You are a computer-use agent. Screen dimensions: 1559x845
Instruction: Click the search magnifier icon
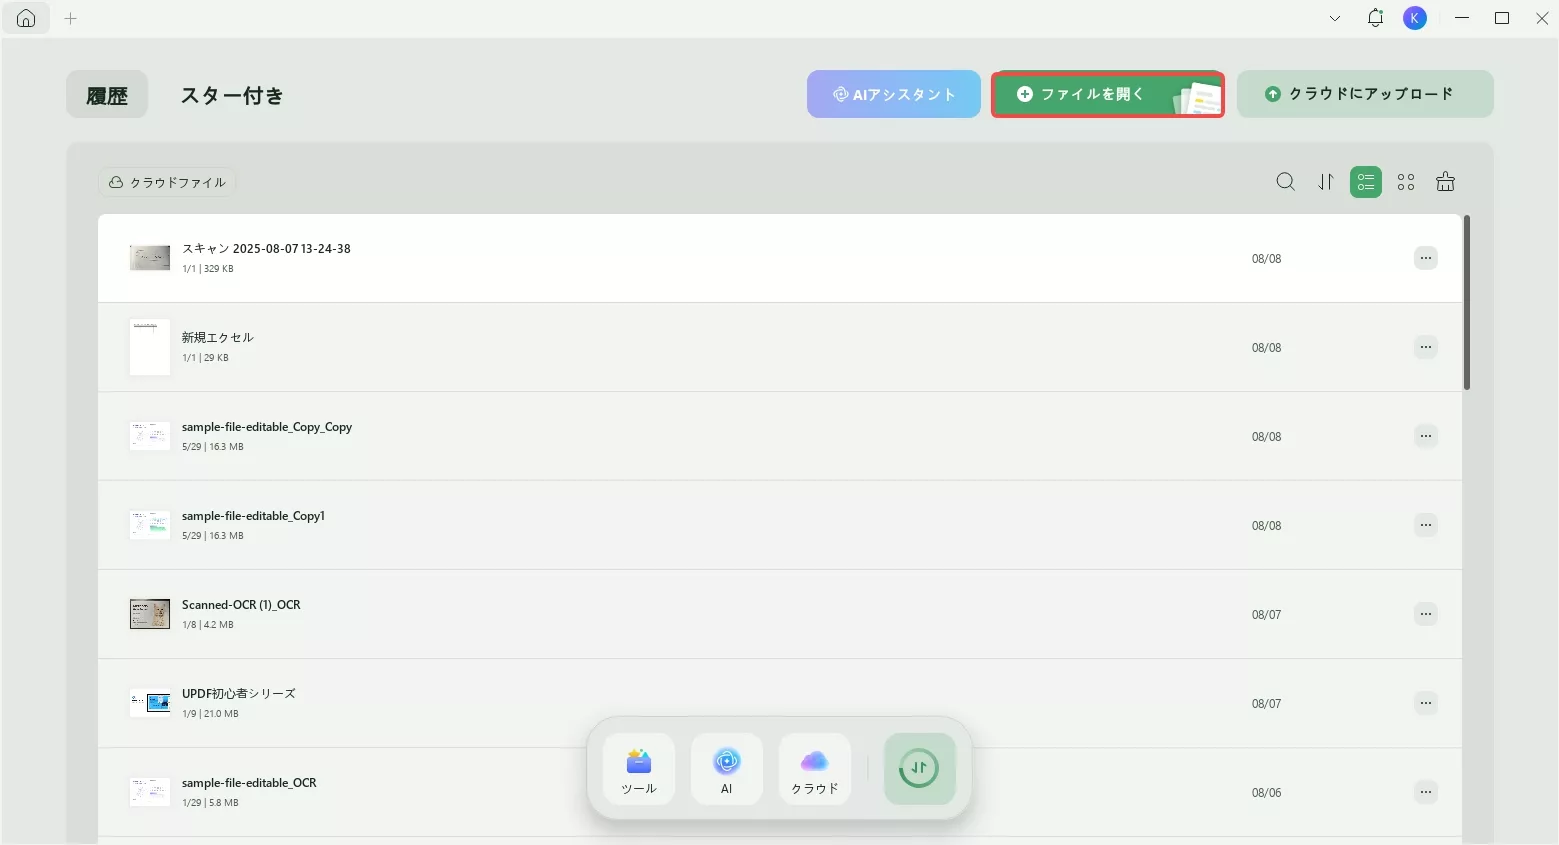(1286, 182)
